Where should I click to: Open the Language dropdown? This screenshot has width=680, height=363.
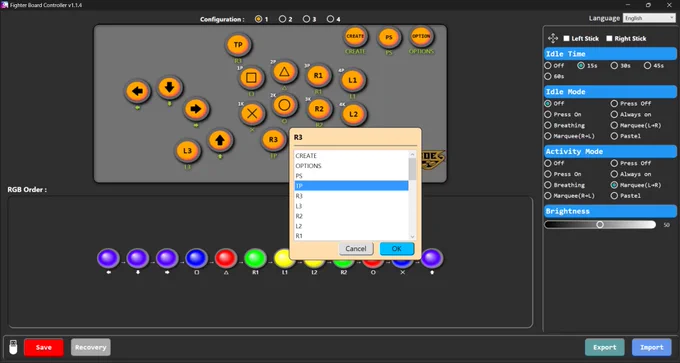coord(649,18)
